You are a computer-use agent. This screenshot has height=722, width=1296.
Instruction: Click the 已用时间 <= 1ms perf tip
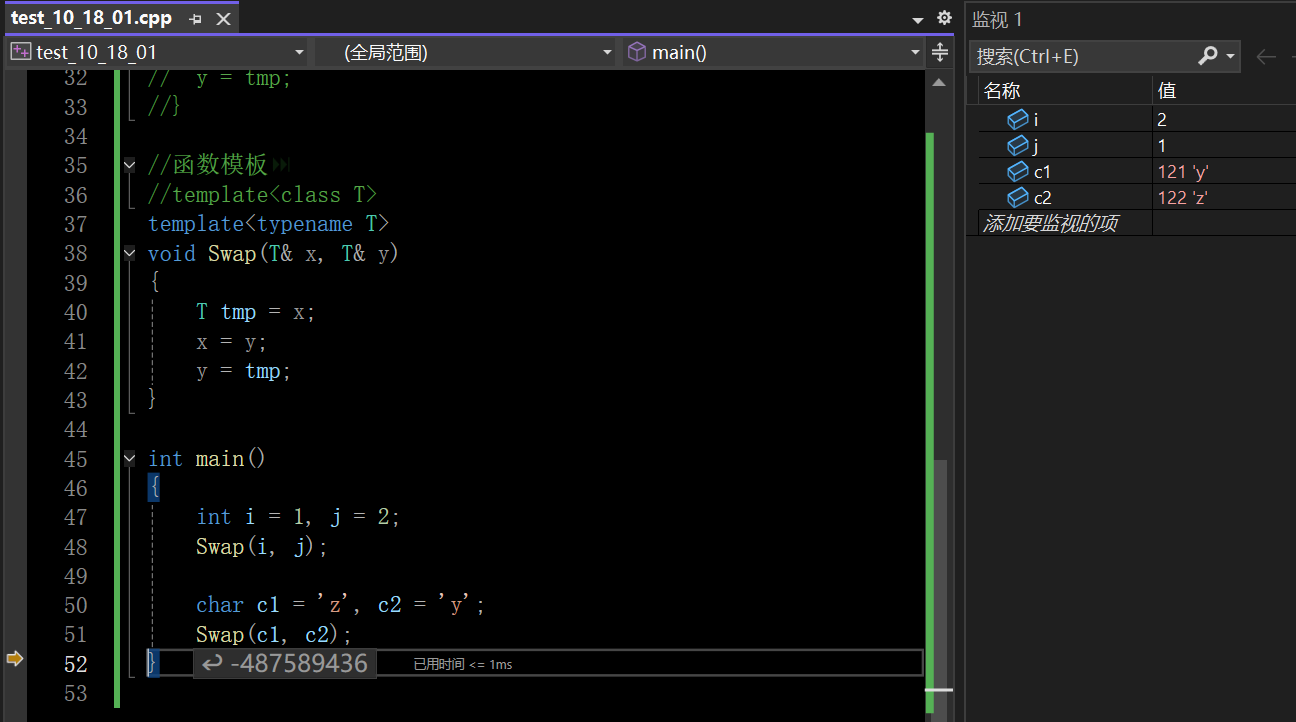tap(463, 664)
